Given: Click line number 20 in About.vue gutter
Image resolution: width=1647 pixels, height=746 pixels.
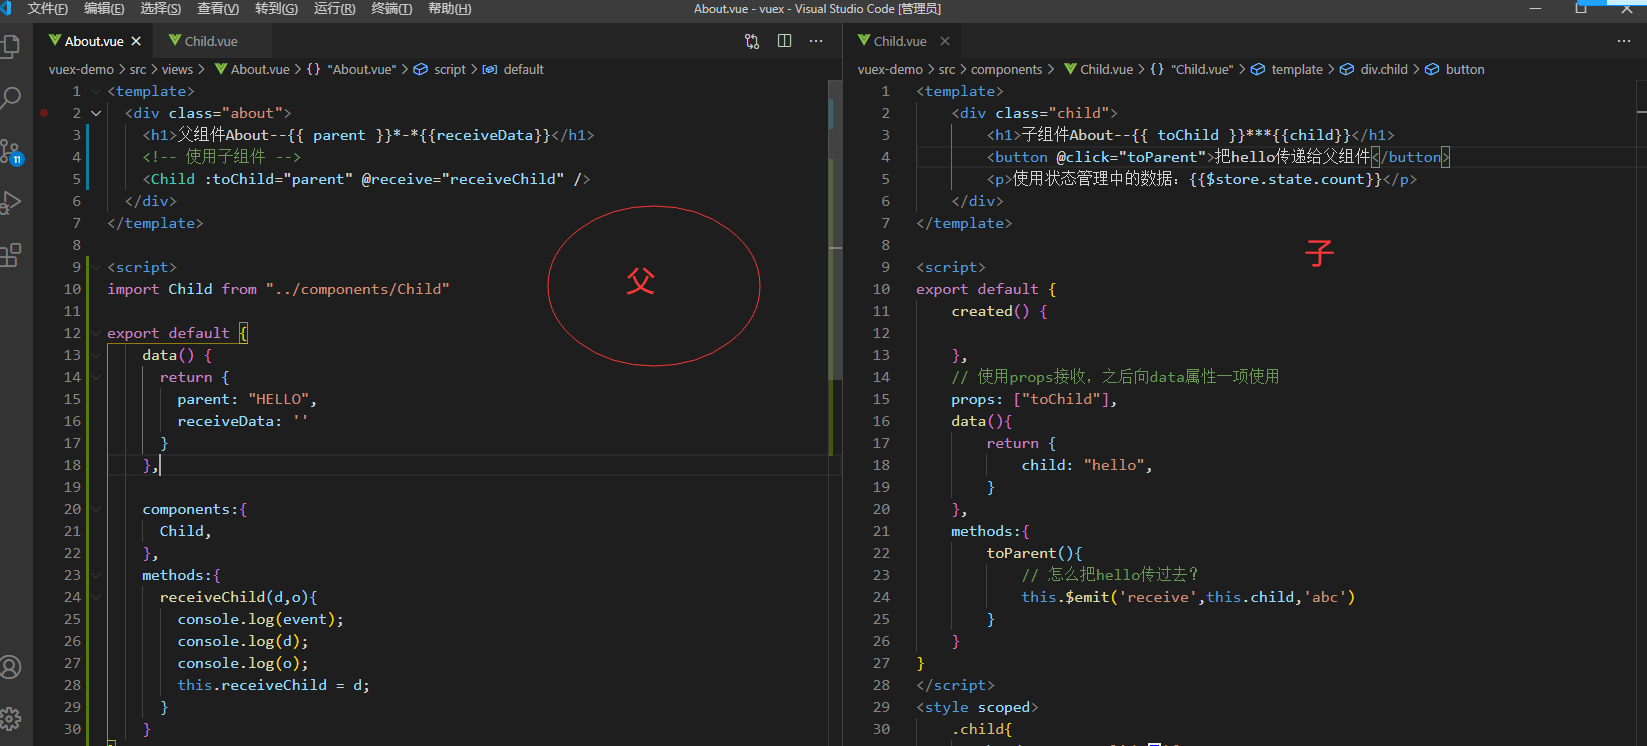Looking at the screenshot, I should [72, 509].
